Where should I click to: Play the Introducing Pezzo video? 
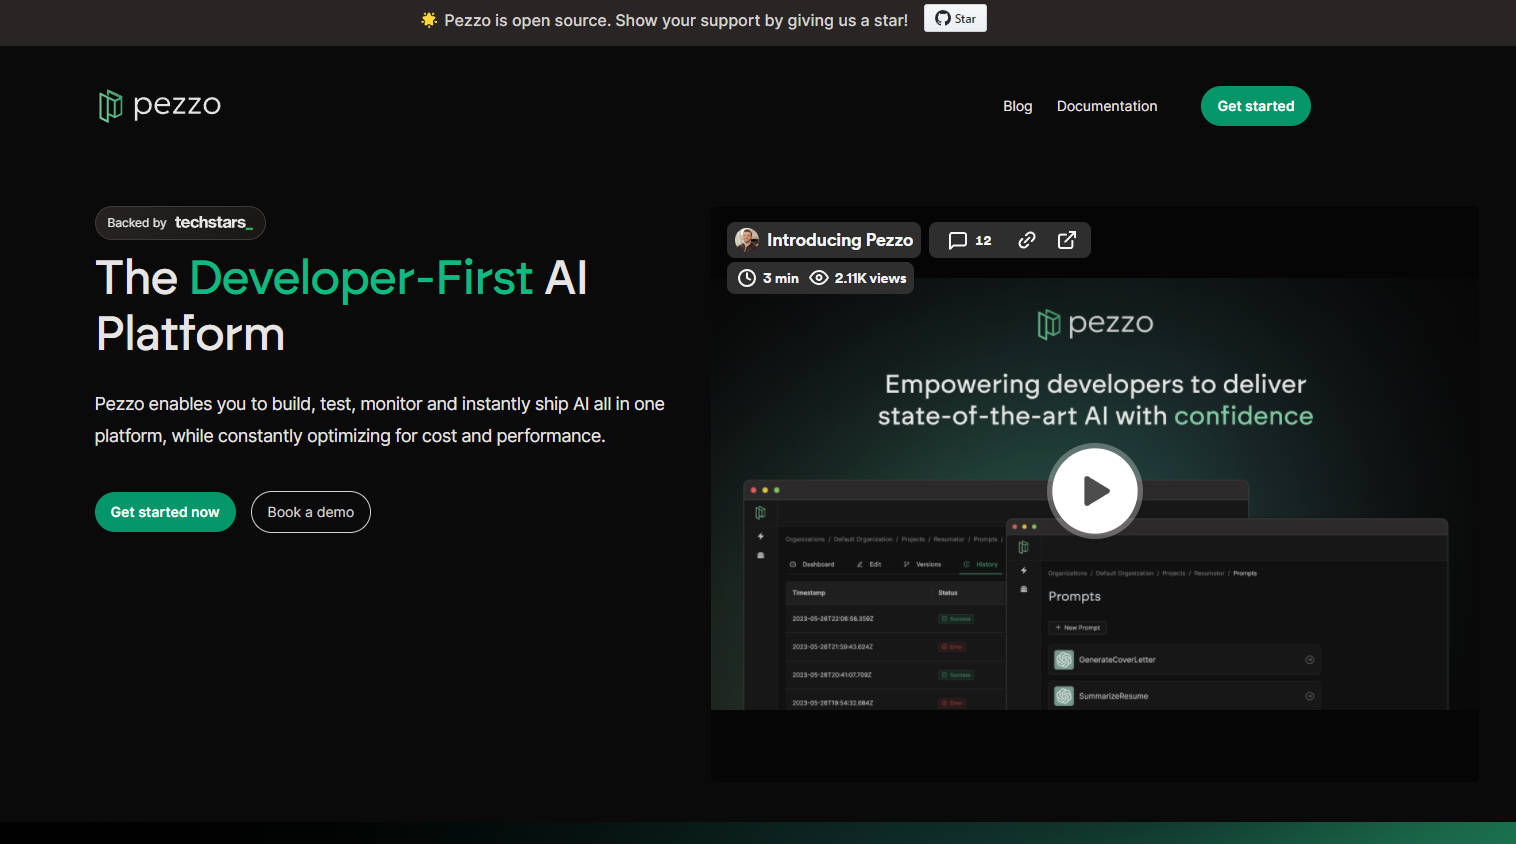point(1095,491)
